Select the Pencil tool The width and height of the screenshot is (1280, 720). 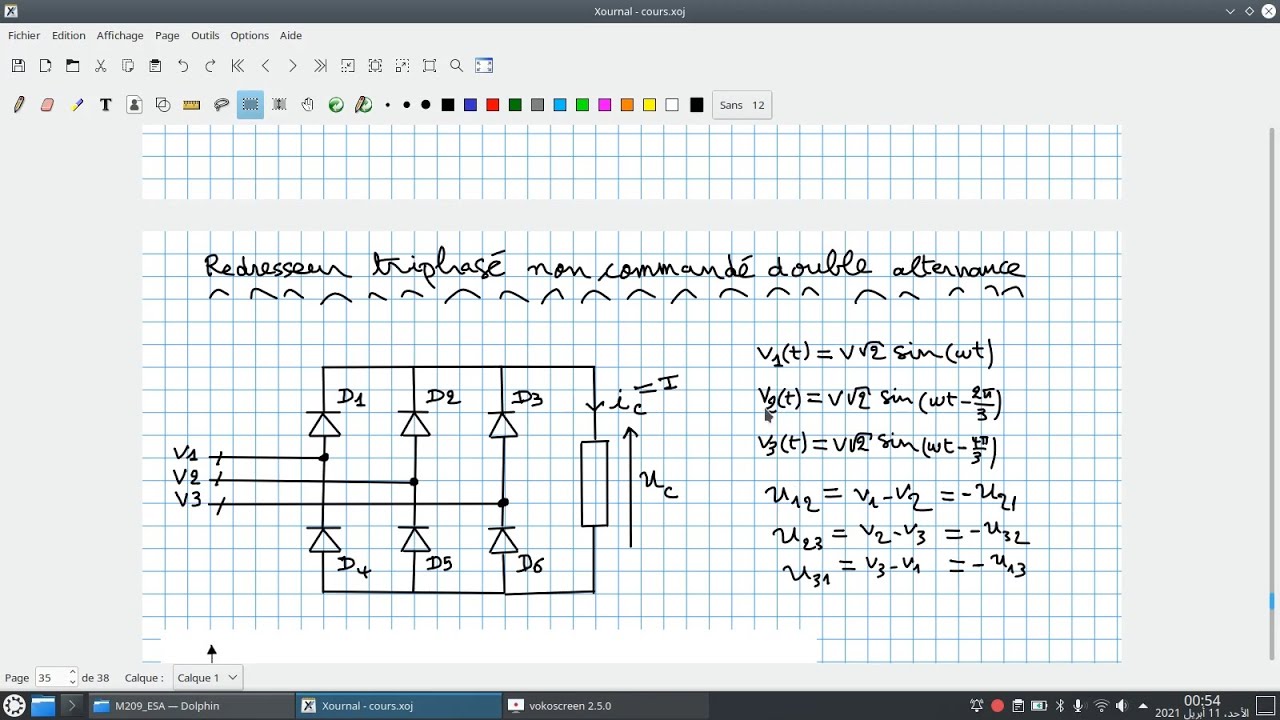point(19,105)
